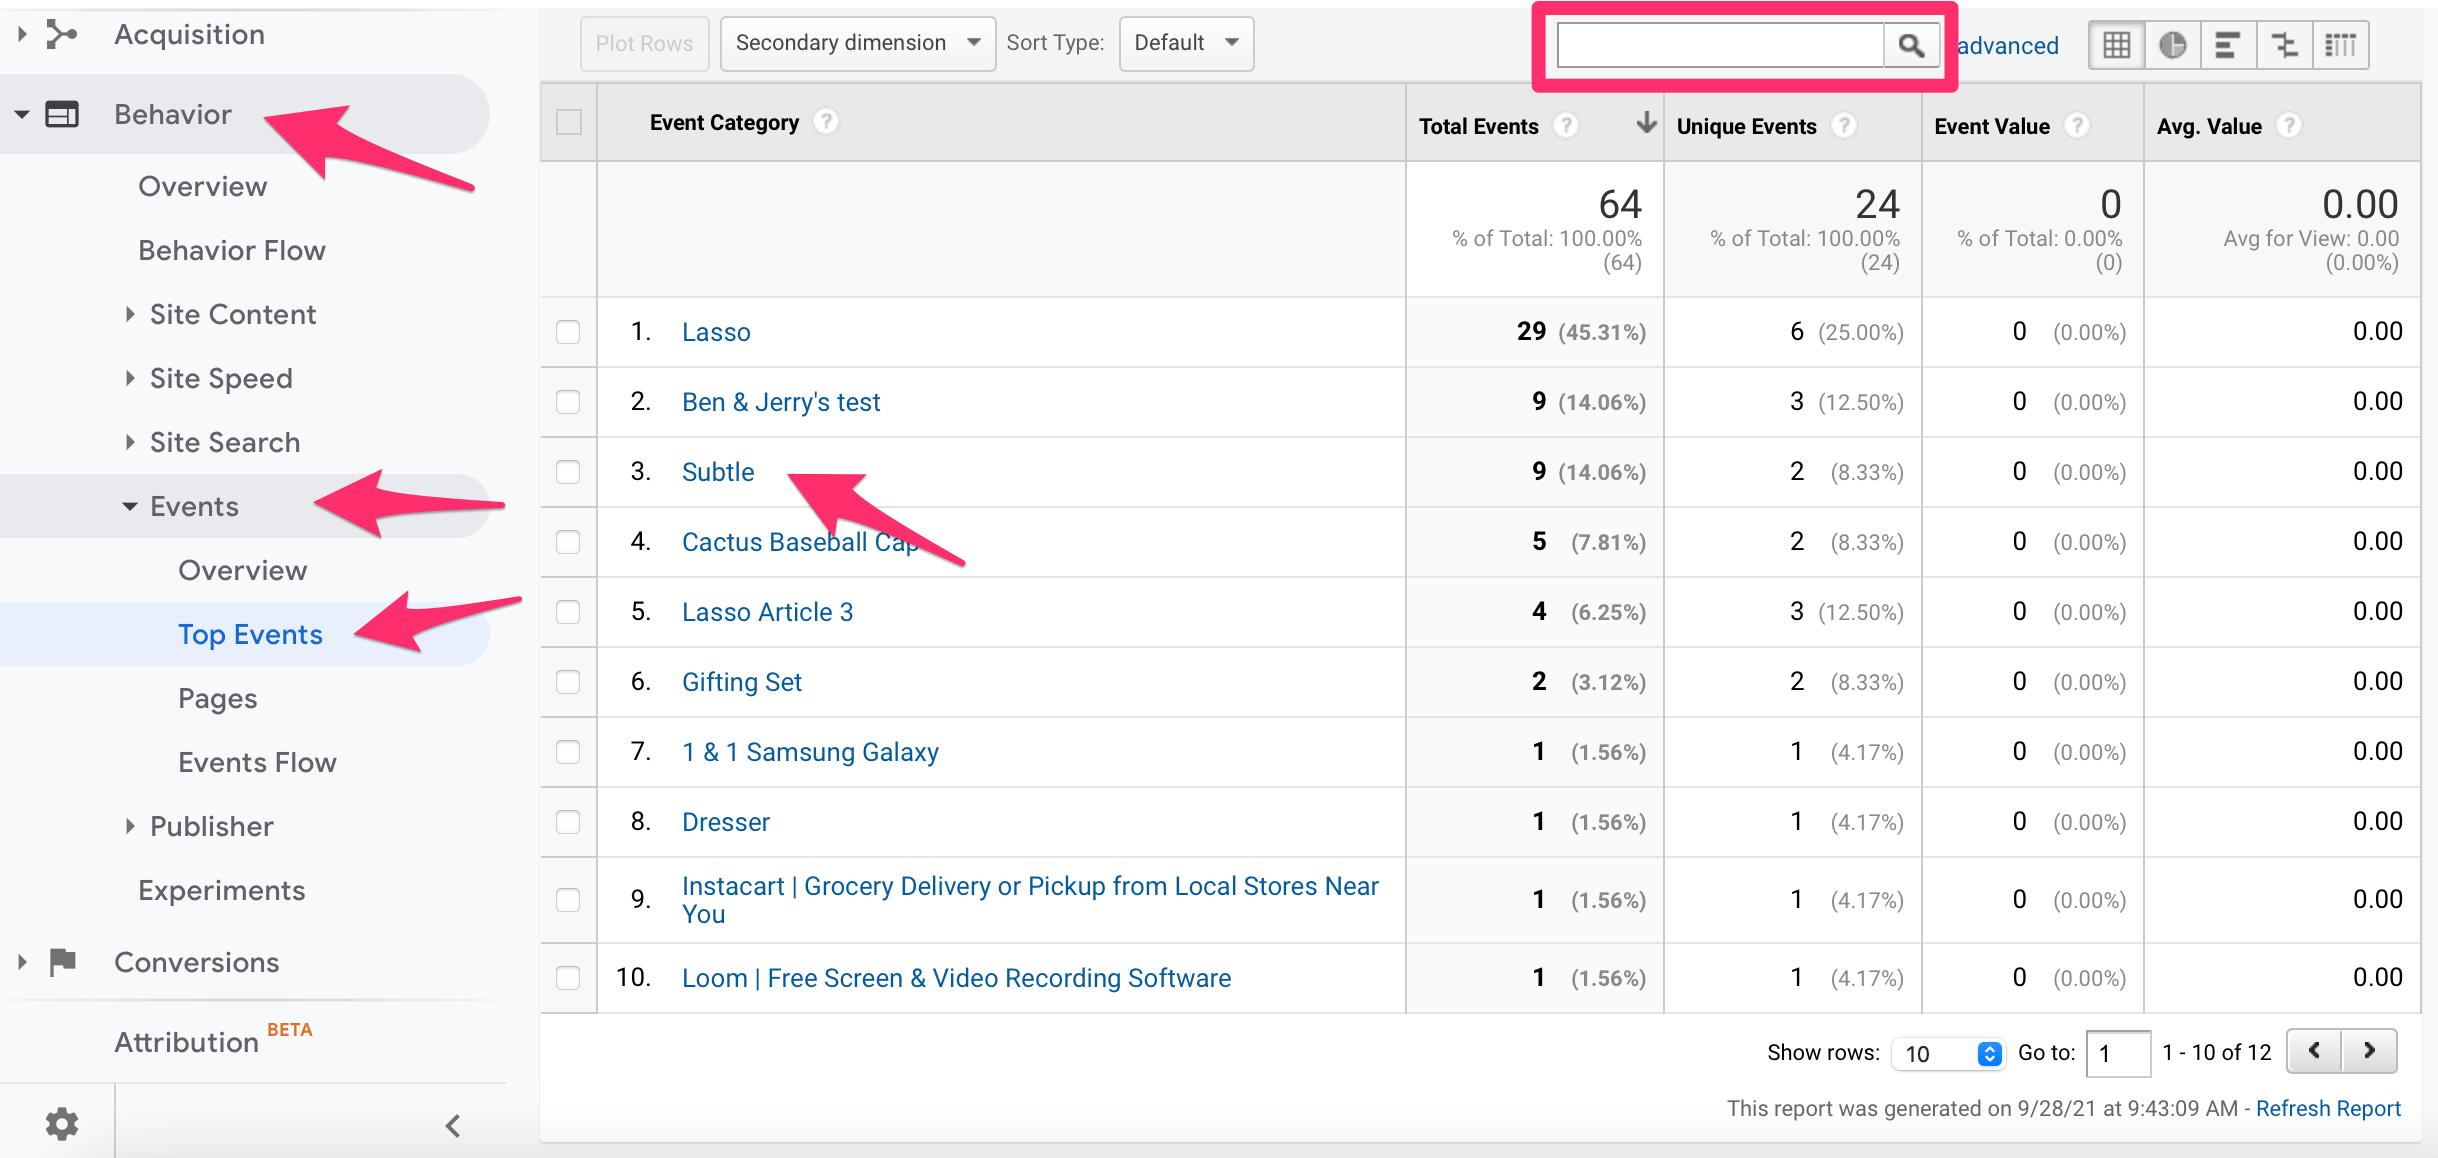
Task: Check the Cactus Baseball Cap row
Action: 568,542
